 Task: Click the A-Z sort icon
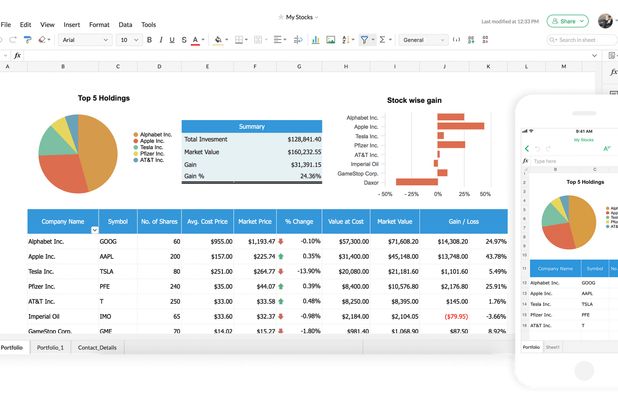(x=346, y=40)
